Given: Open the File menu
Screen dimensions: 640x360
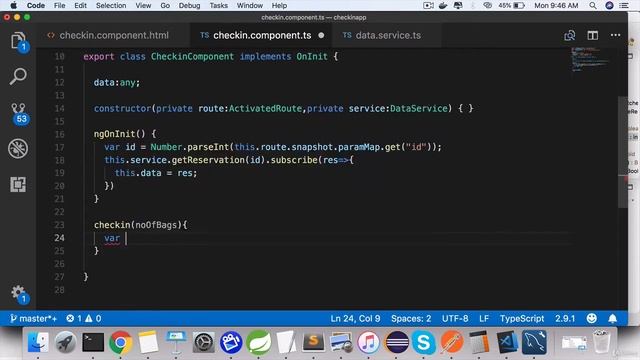Looking at the screenshot, I should point(60,5).
